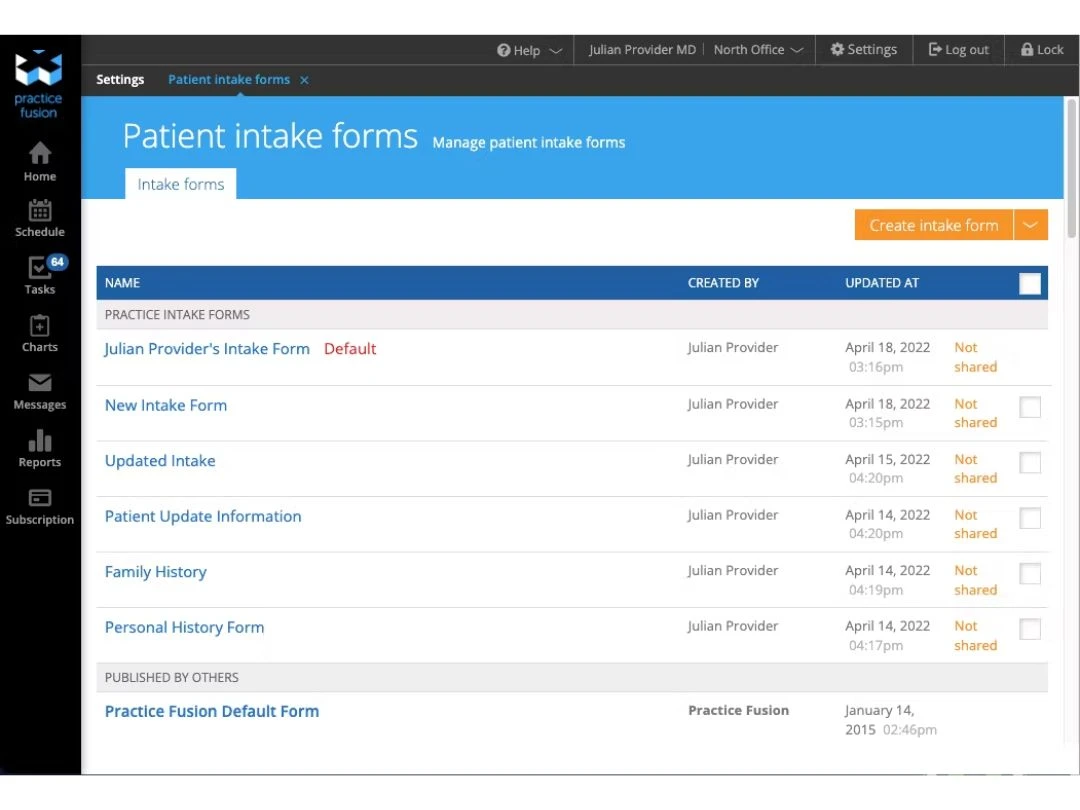Open the Updated Intake form link
Image resolution: width=1080 pixels, height=810 pixels.
(x=160, y=461)
